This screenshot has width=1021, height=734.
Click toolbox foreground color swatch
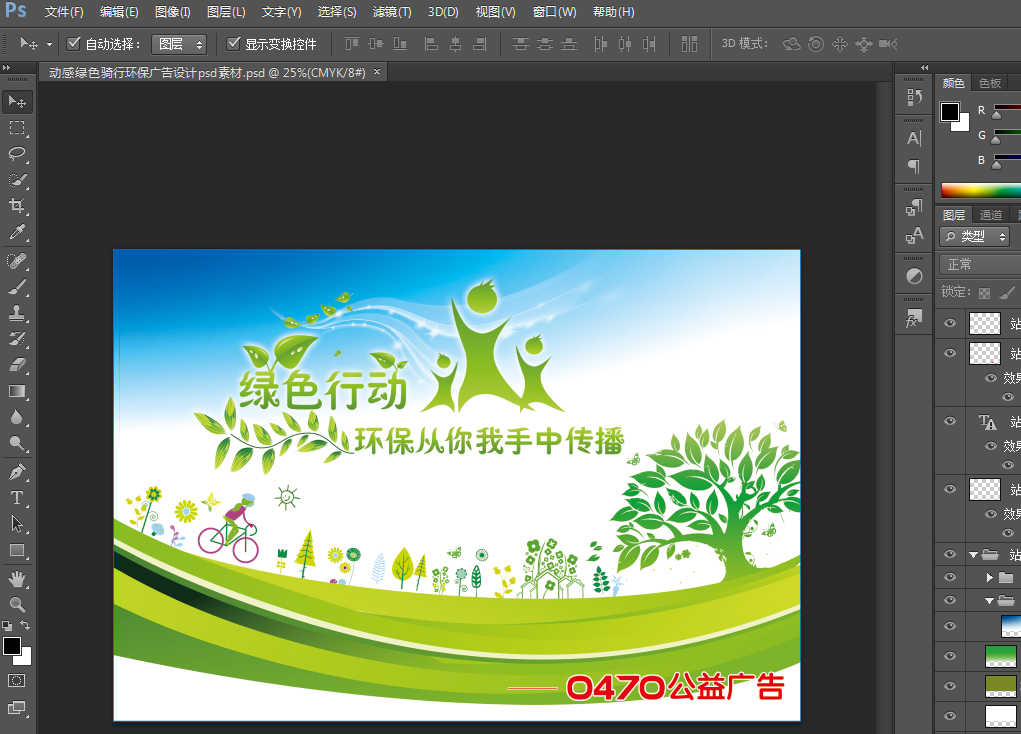pos(12,645)
